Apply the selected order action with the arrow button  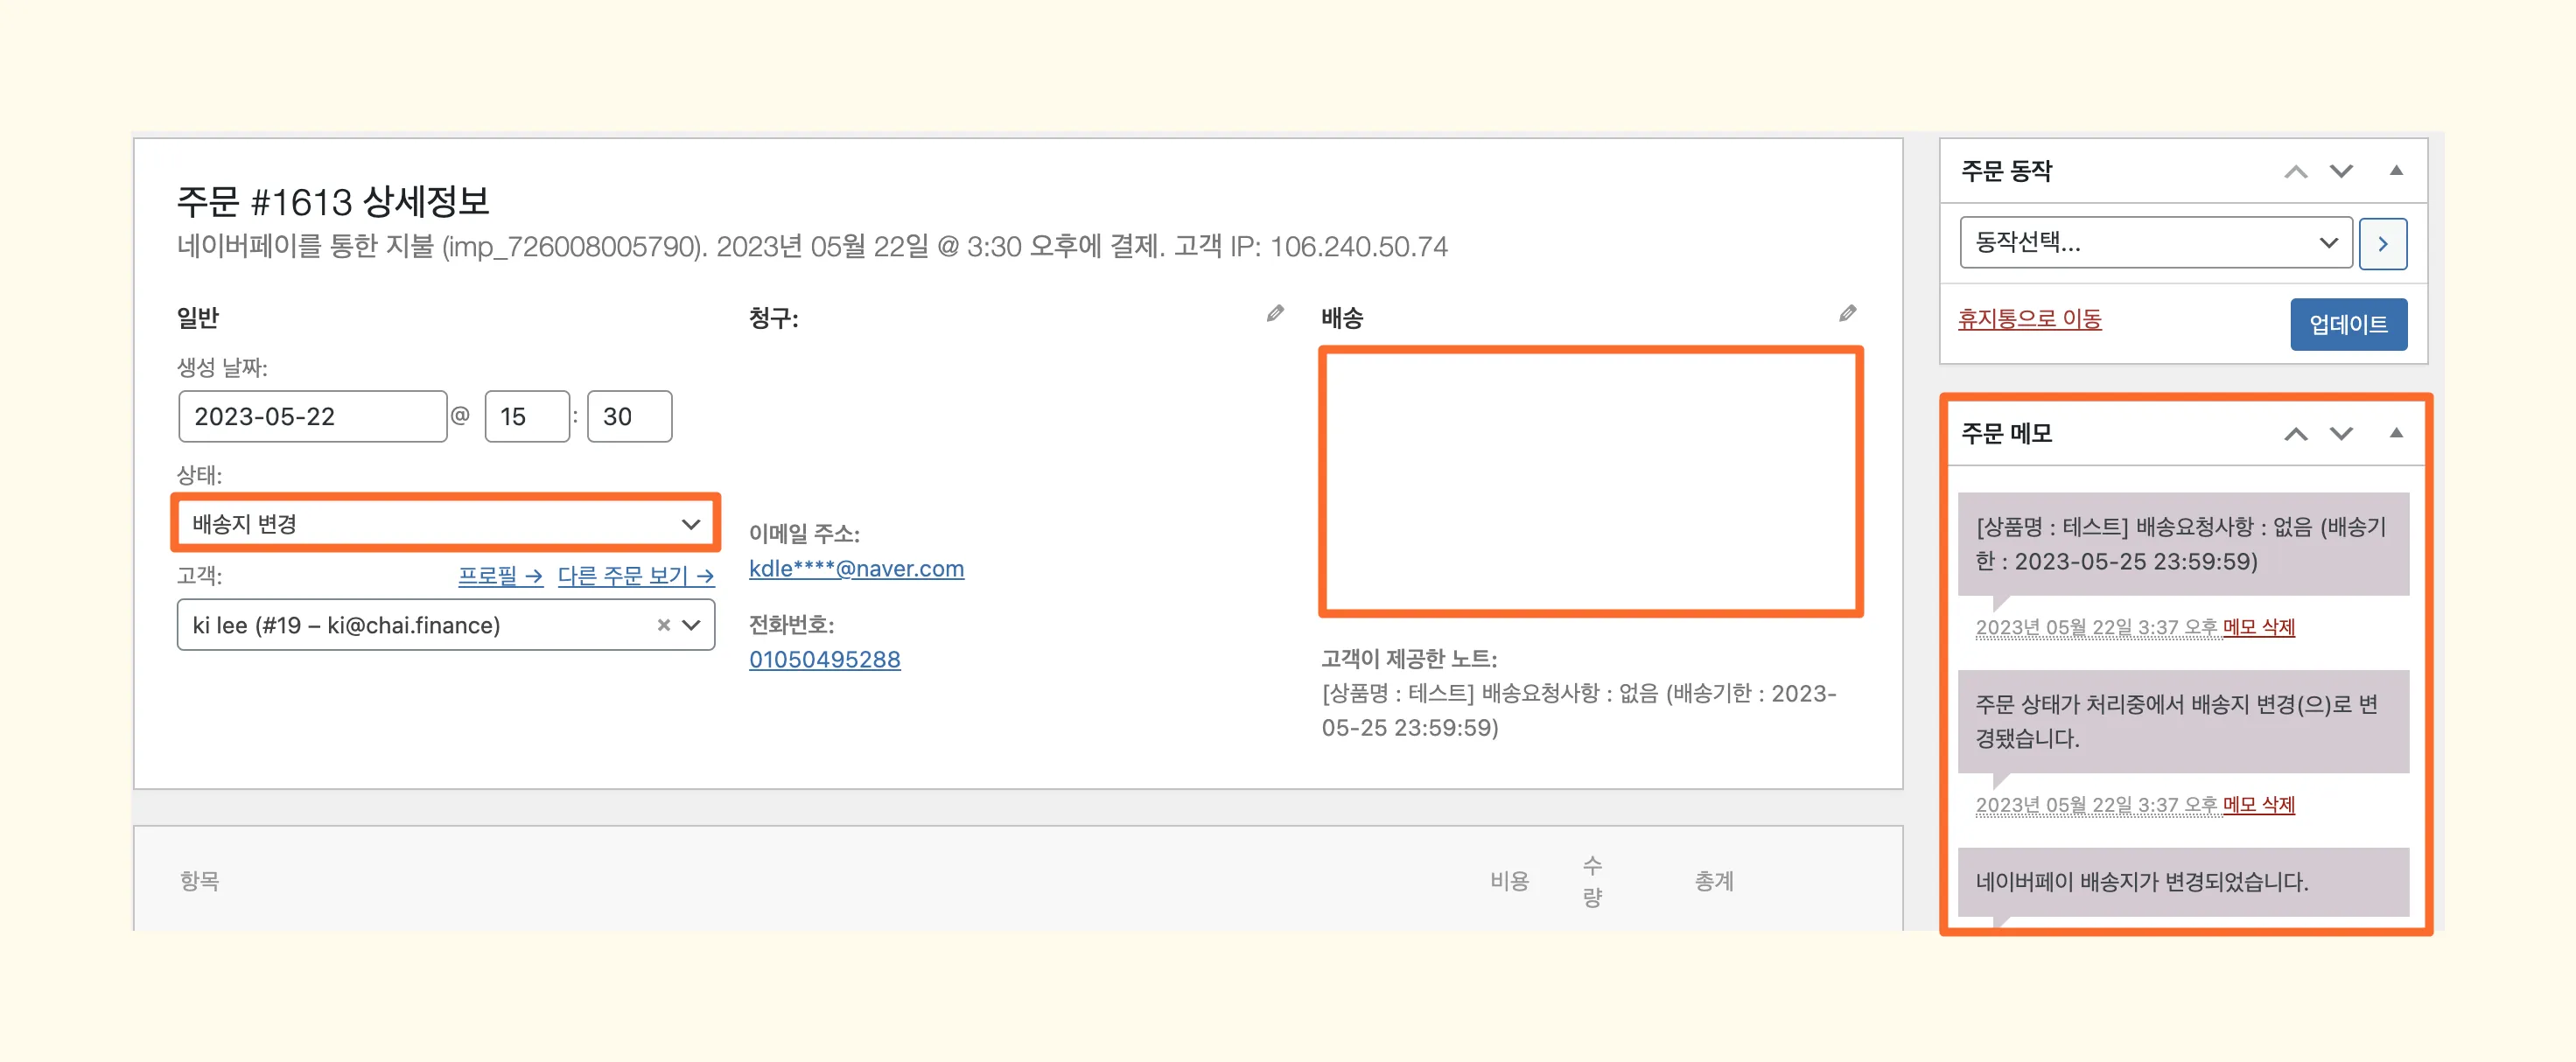tap(2382, 243)
